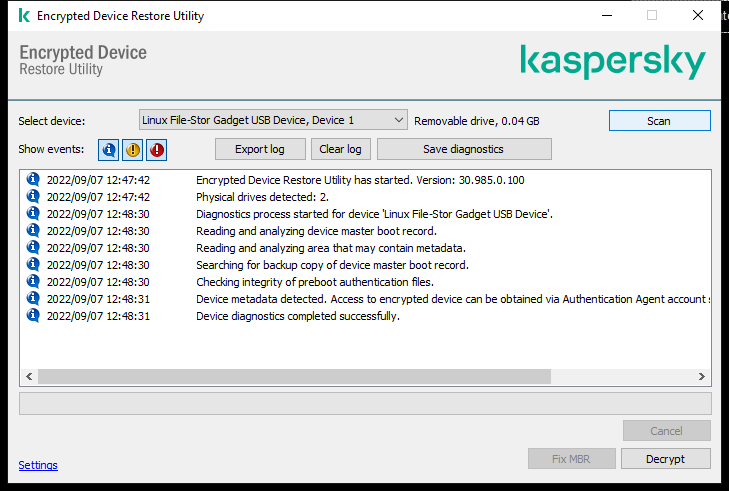Image resolution: width=729 pixels, height=491 pixels.
Task: Click info icon of diagnostics completed entry
Action: tap(32, 316)
